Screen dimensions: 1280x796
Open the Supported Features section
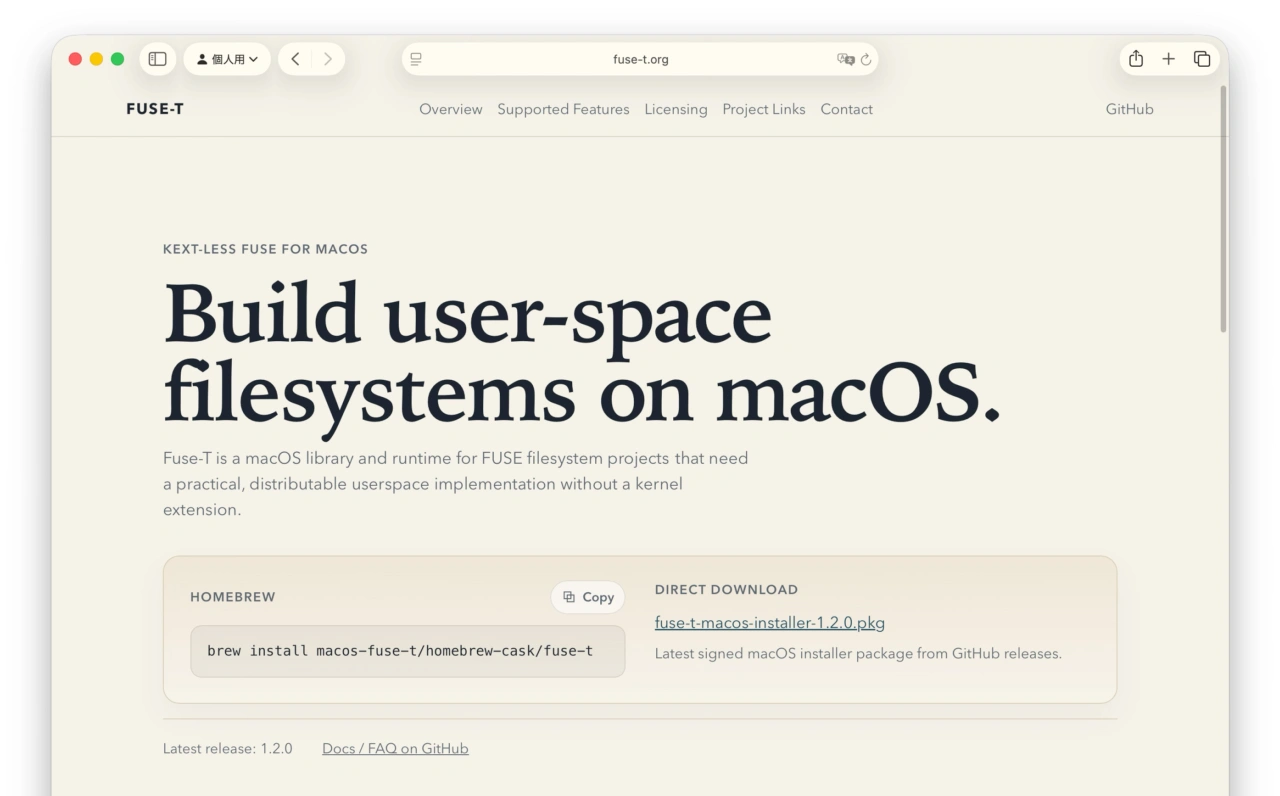point(563,109)
